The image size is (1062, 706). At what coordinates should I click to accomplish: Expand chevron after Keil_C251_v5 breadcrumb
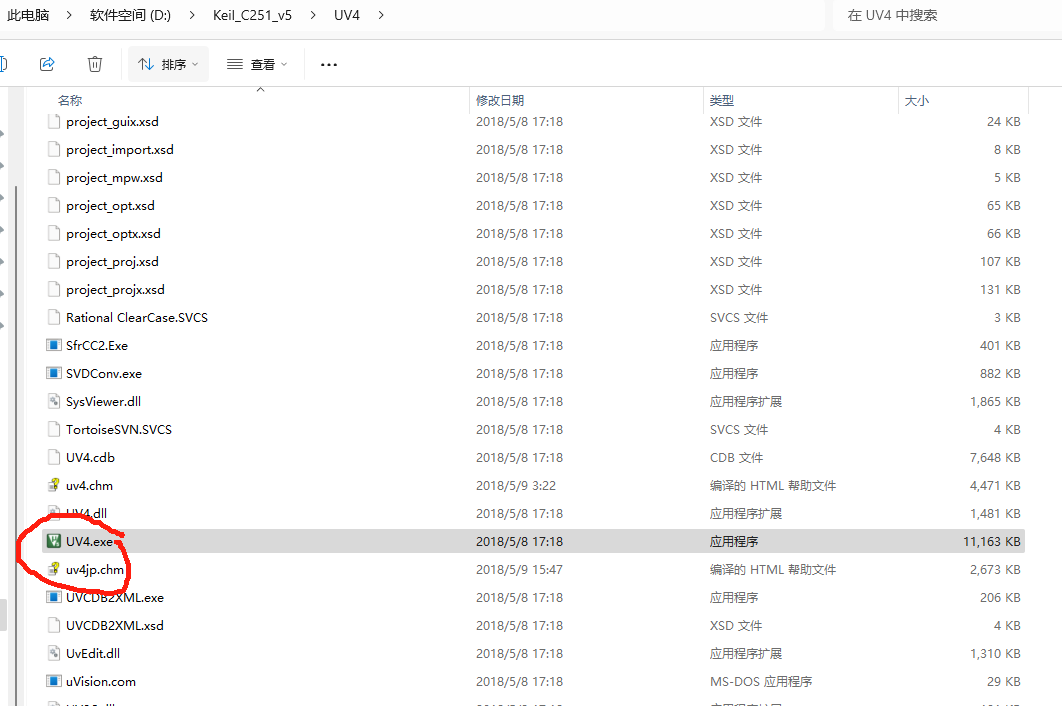(x=313, y=15)
